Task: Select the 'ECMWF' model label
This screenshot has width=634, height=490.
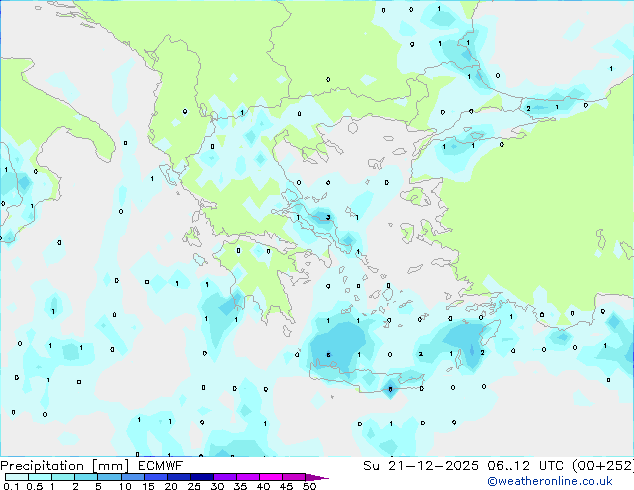Action: [161, 466]
